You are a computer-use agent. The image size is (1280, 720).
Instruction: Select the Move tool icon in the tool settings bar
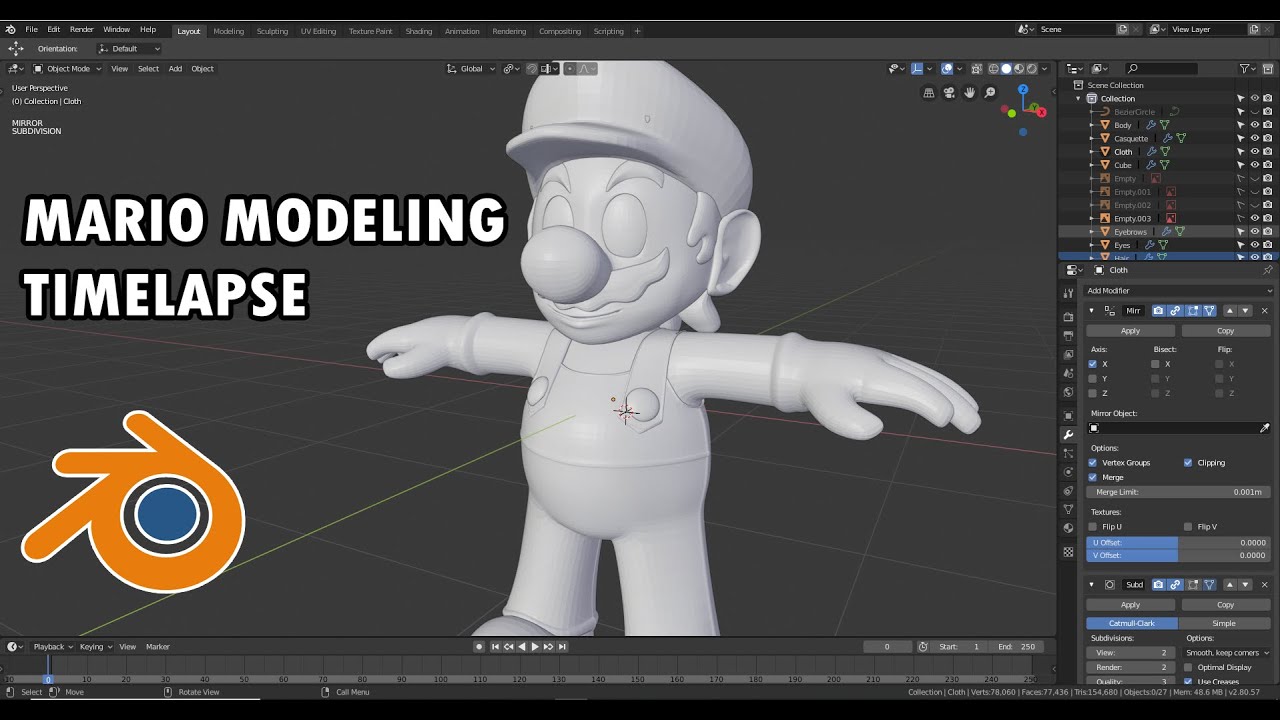16,48
